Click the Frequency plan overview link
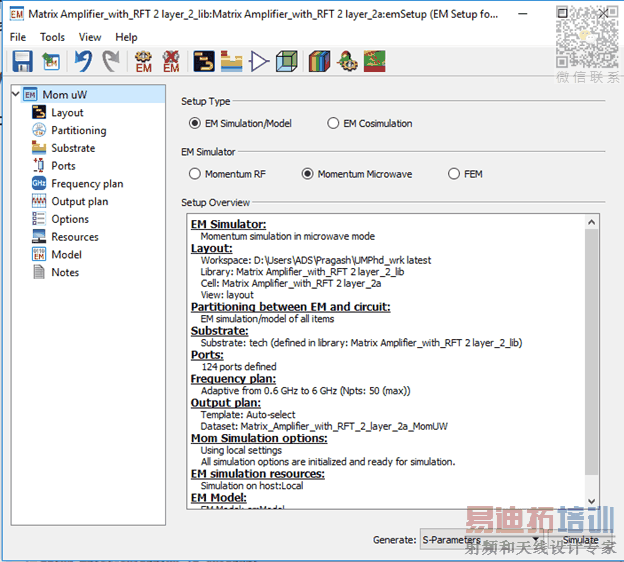The height and width of the screenshot is (562, 624). pyautogui.click(x=233, y=378)
